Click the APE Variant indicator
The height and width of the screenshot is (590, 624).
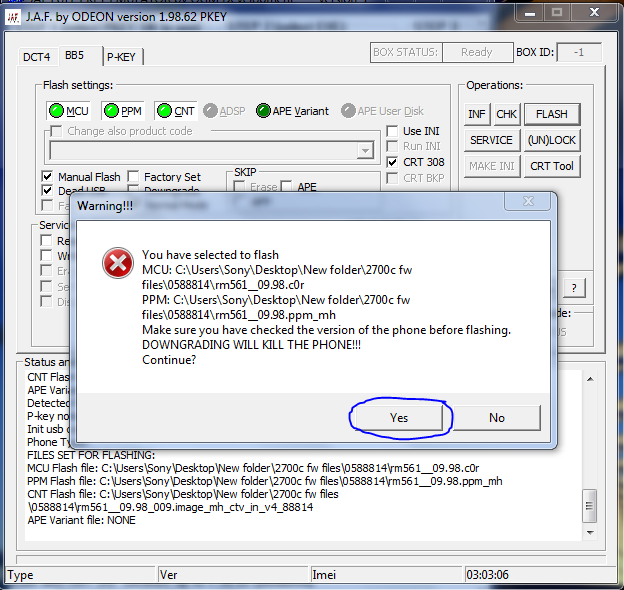292,111
